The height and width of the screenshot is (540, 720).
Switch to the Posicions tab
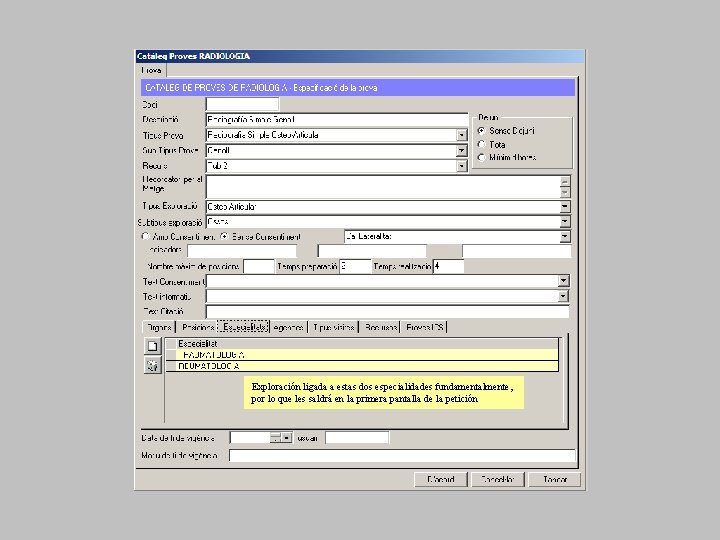[197, 327]
